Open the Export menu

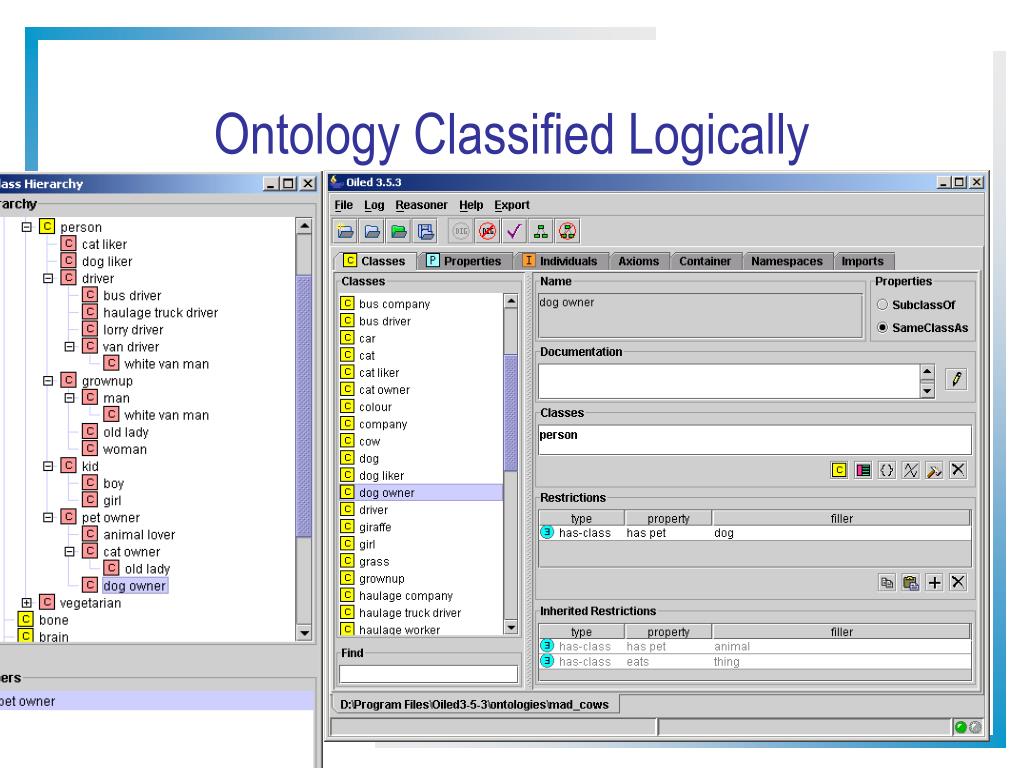pyautogui.click(x=512, y=205)
